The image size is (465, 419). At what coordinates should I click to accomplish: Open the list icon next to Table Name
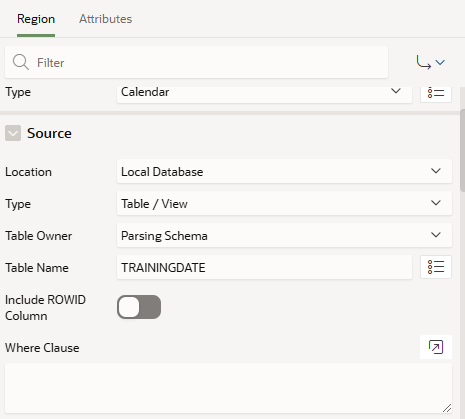pyautogui.click(x=436, y=267)
